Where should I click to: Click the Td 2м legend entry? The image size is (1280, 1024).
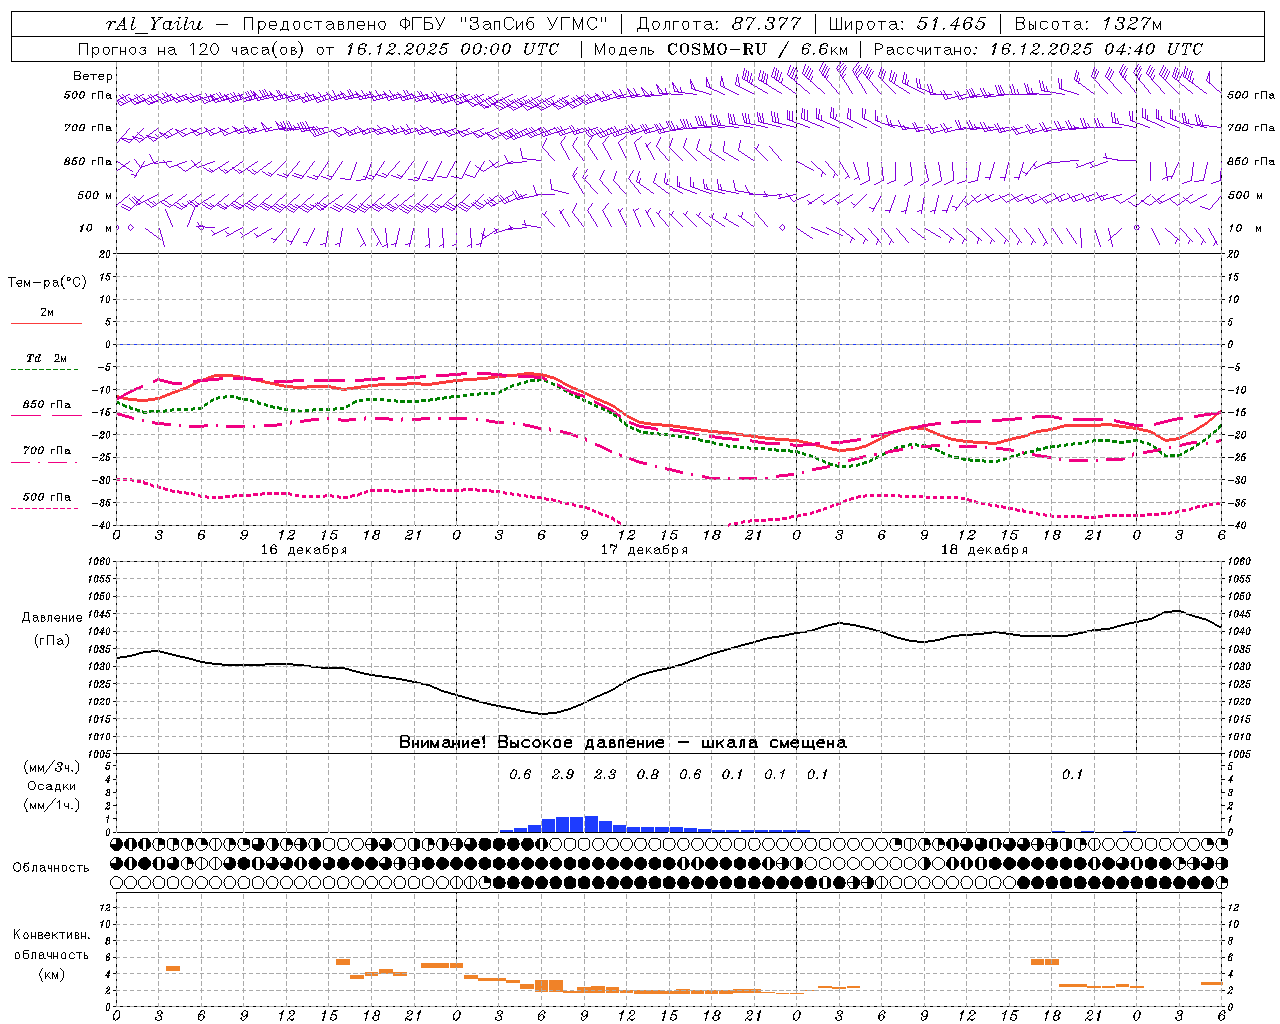[47, 358]
